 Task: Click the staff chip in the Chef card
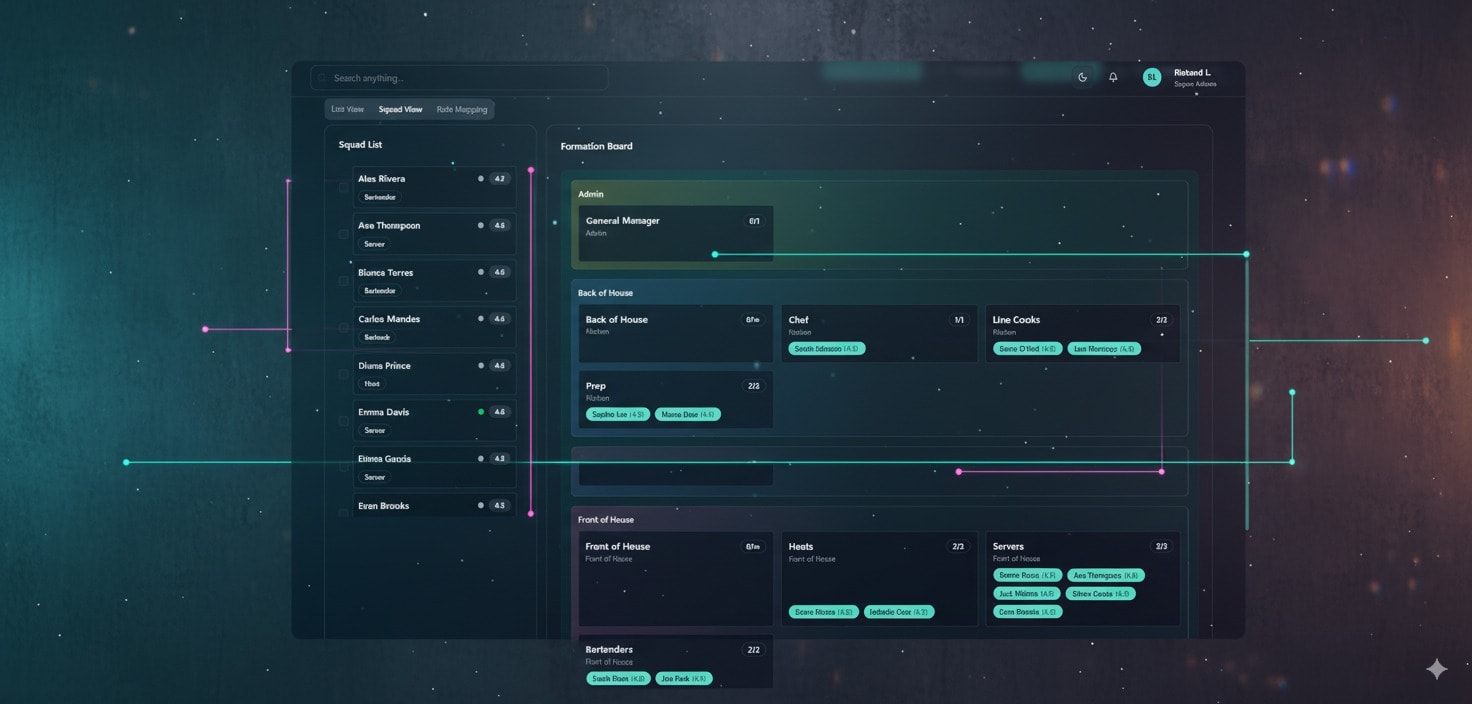[826, 349]
